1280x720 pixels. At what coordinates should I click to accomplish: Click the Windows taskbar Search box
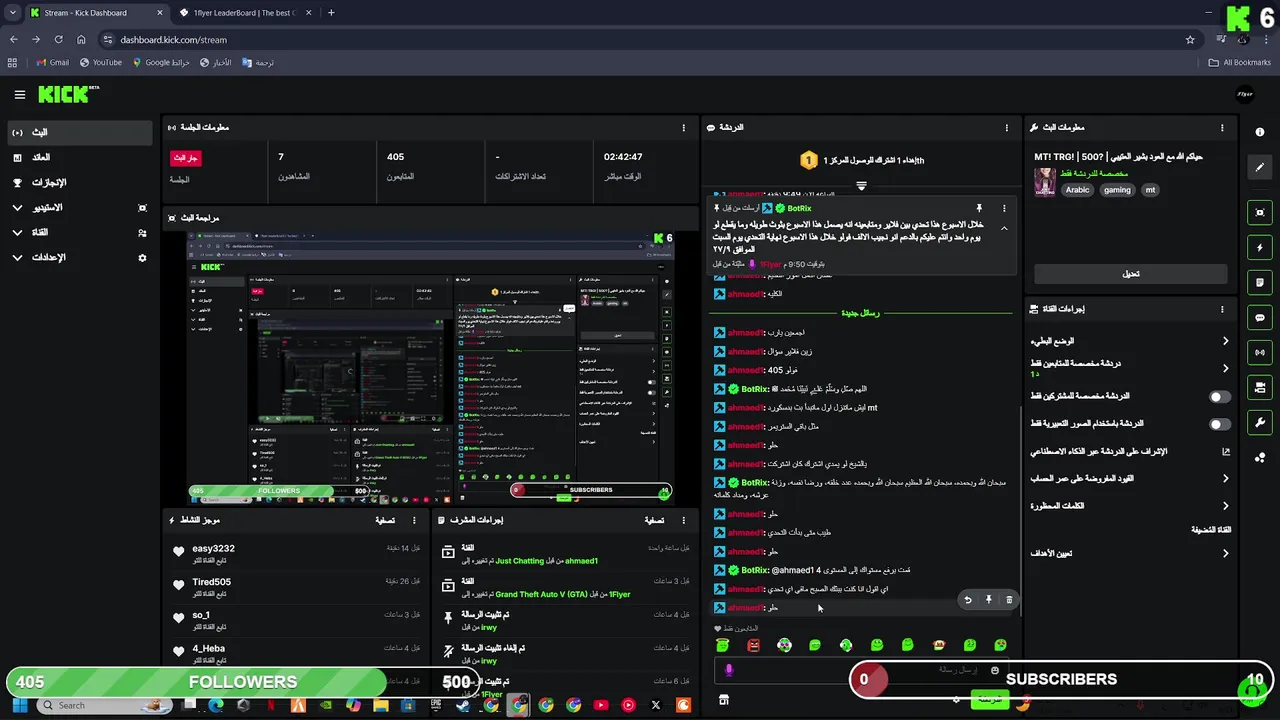tap(105, 705)
